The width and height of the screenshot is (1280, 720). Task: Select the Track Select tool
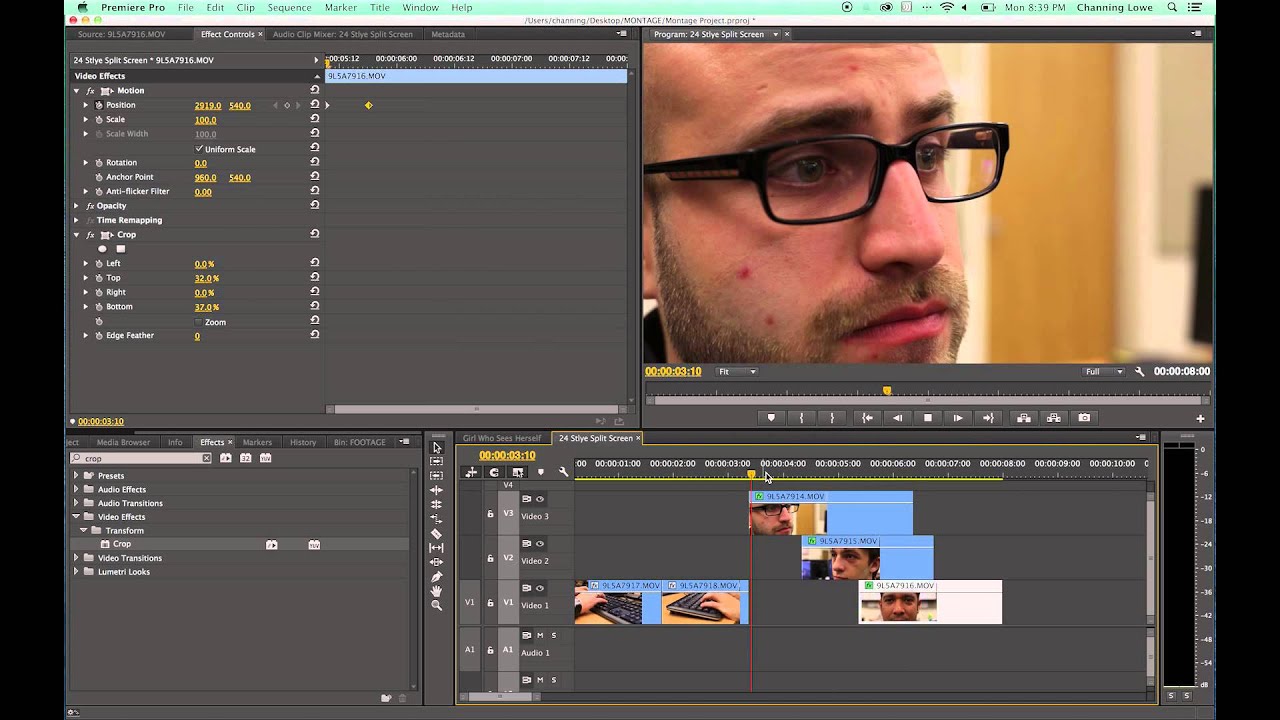[x=436, y=461]
